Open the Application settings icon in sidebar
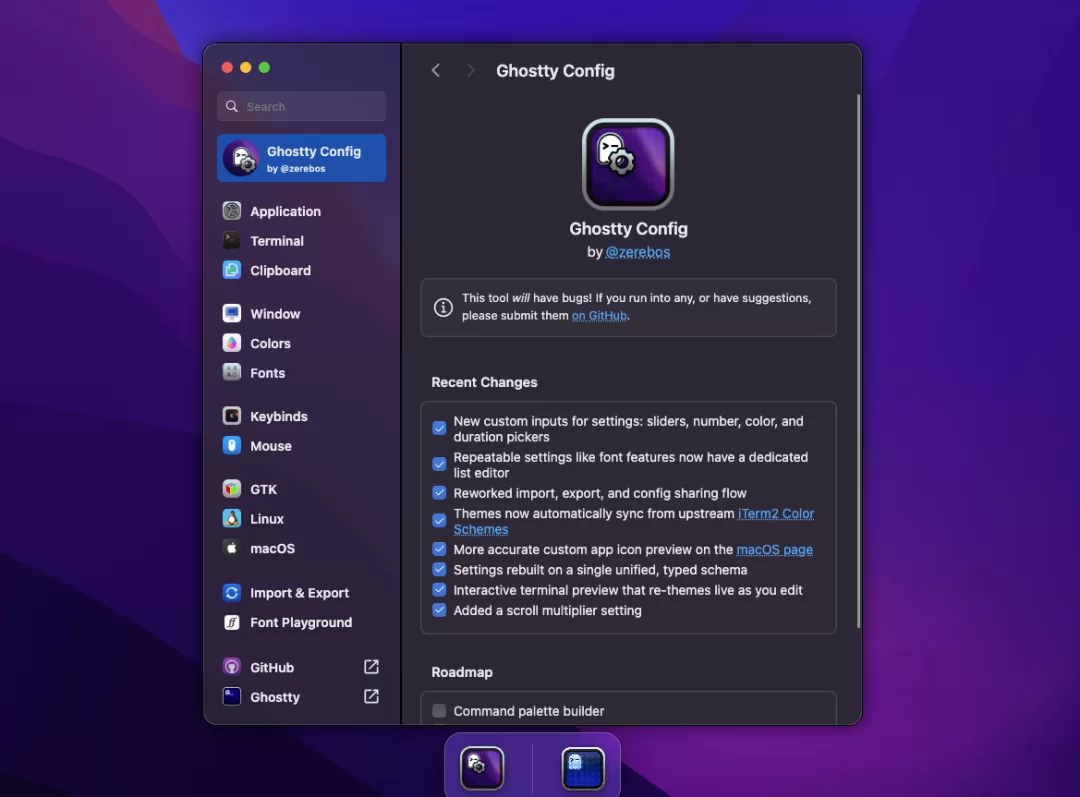The image size is (1080, 797). 232,211
